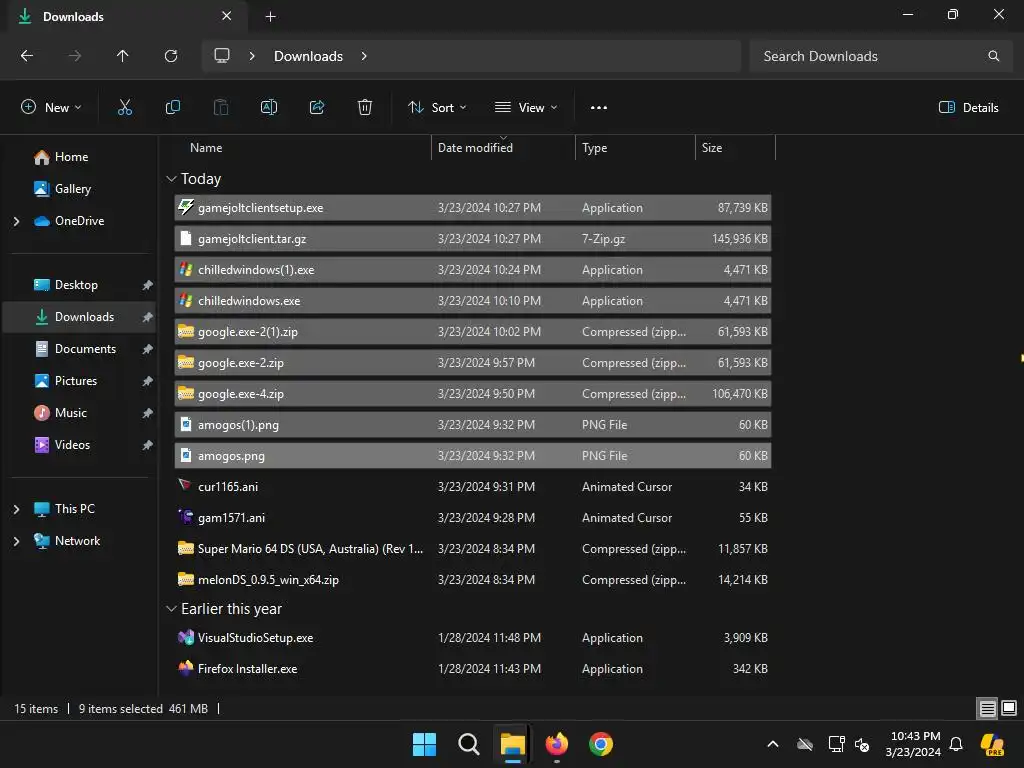Click File Explorer taskbar icon

[513, 744]
